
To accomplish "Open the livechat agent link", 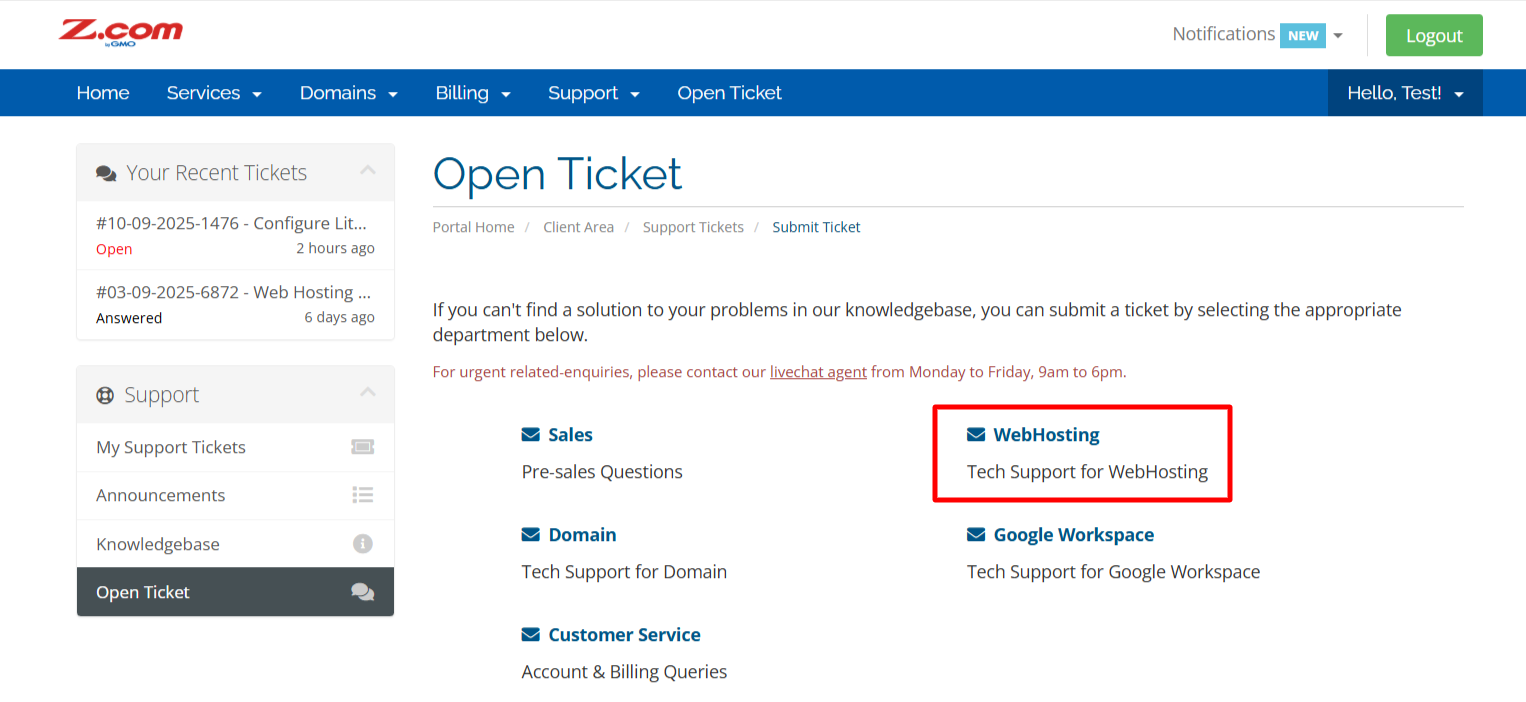I will [818, 372].
